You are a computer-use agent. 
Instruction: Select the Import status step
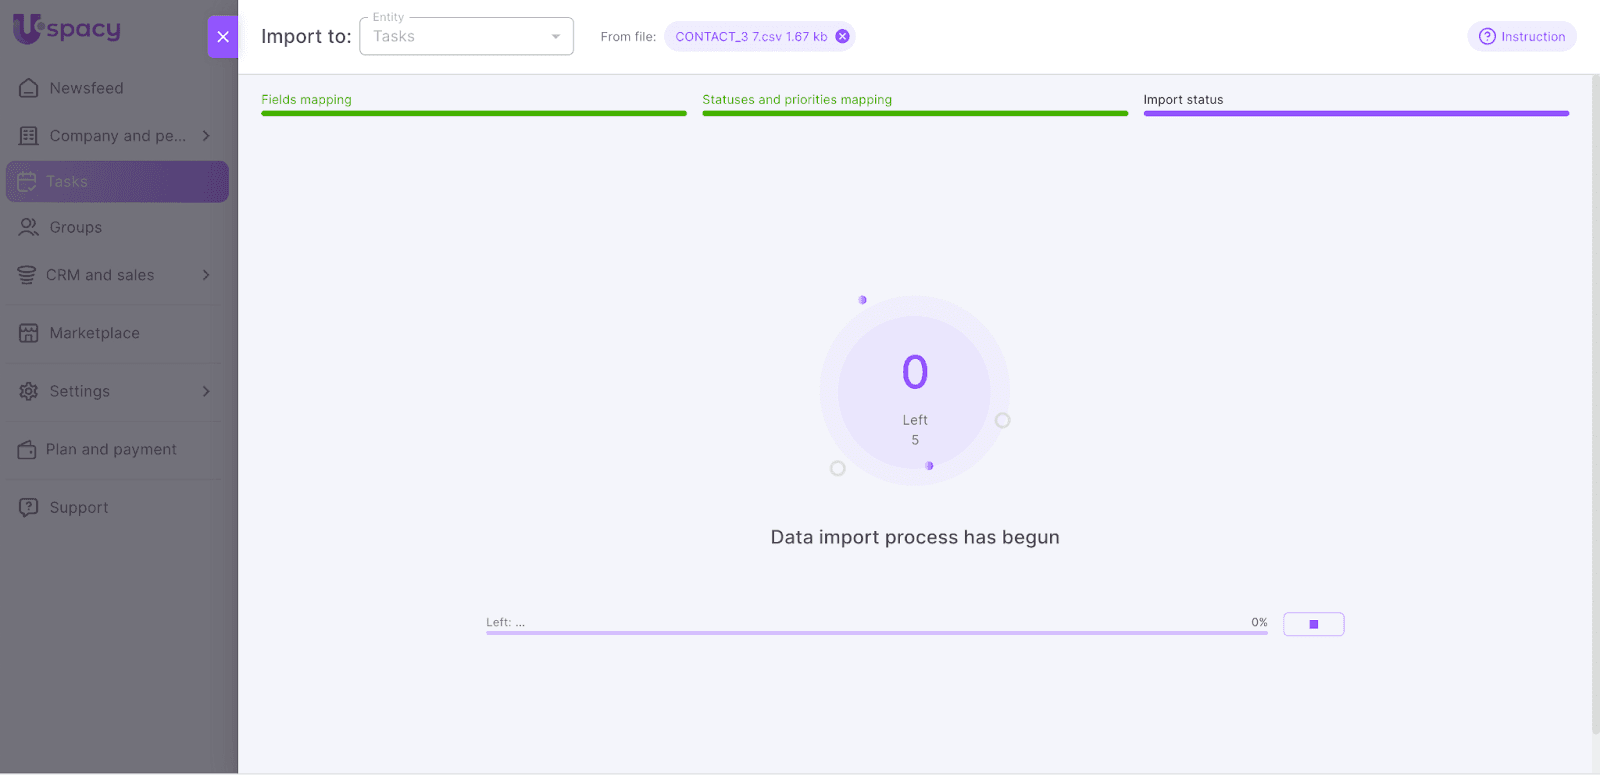click(x=1183, y=100)
